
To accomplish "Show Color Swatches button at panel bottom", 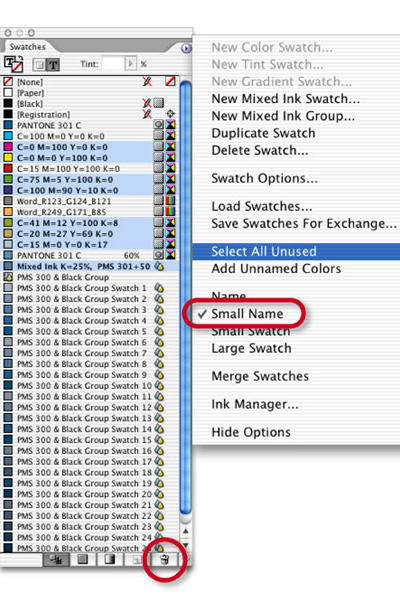I will click(82, 560).
